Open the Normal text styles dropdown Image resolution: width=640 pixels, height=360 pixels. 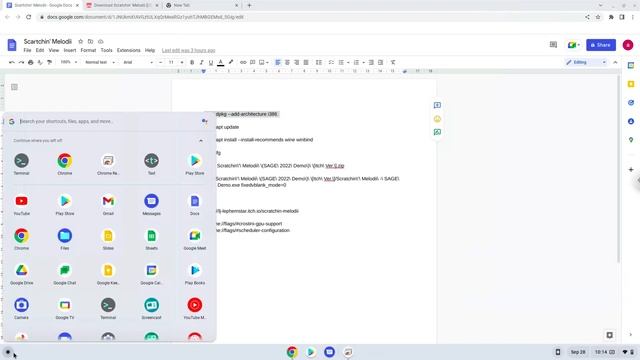(100, 62)
